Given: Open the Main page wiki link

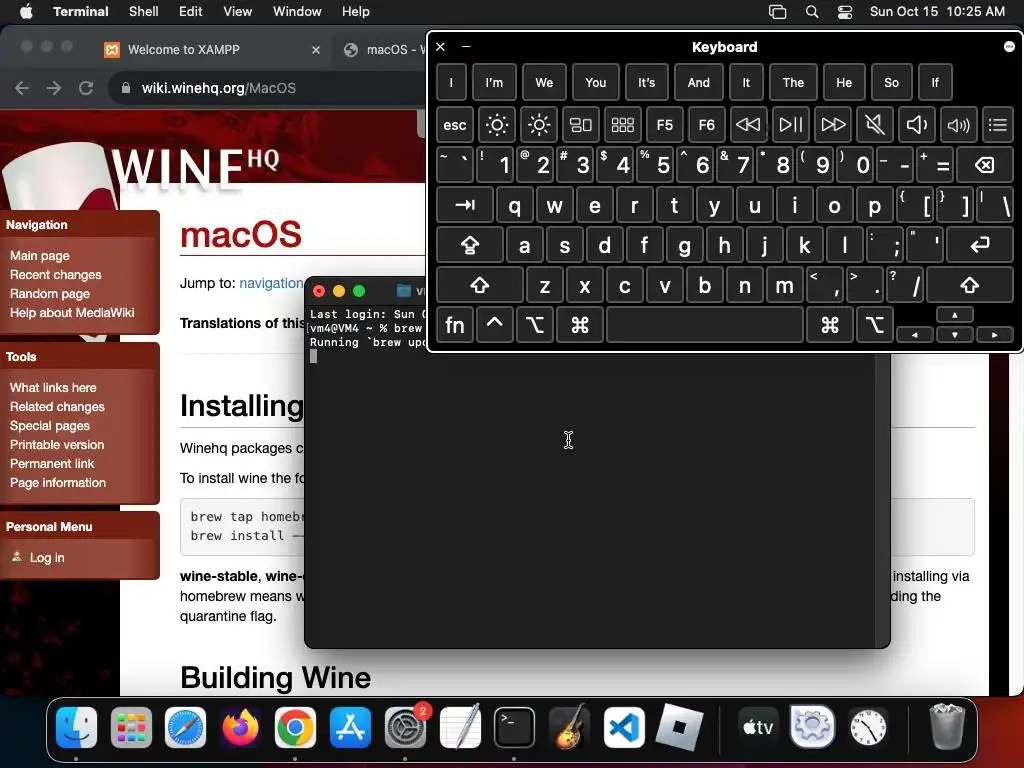Looking at the screenshot, I should pos(39,255).
